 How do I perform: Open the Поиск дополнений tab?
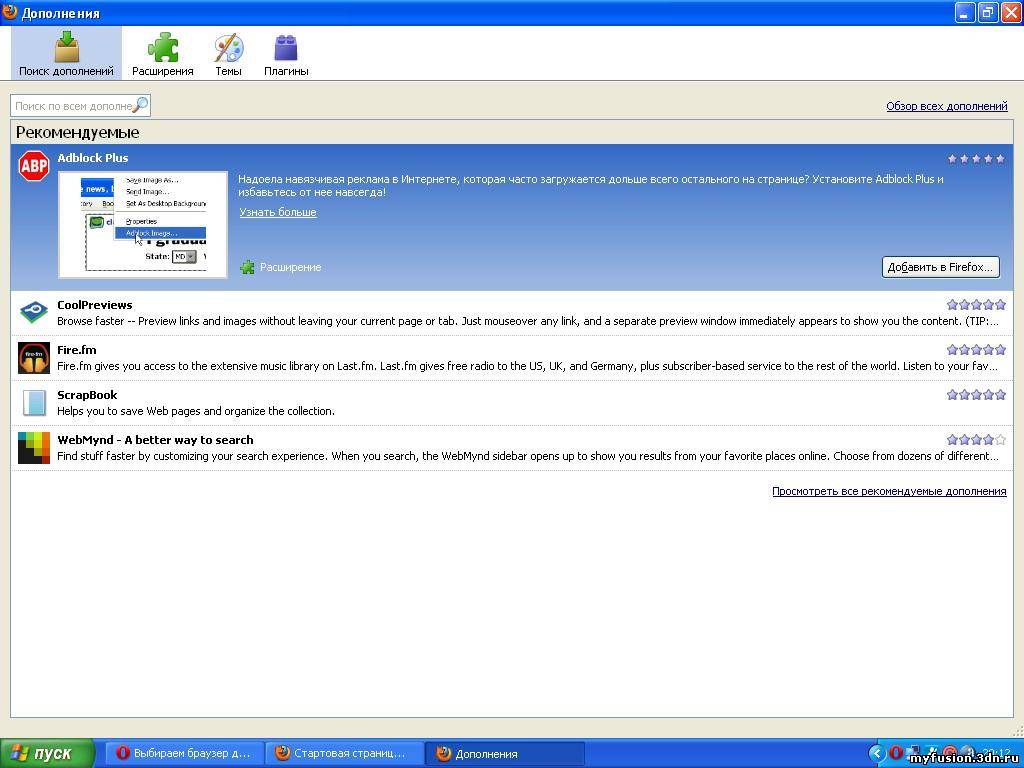click(66, 54)
